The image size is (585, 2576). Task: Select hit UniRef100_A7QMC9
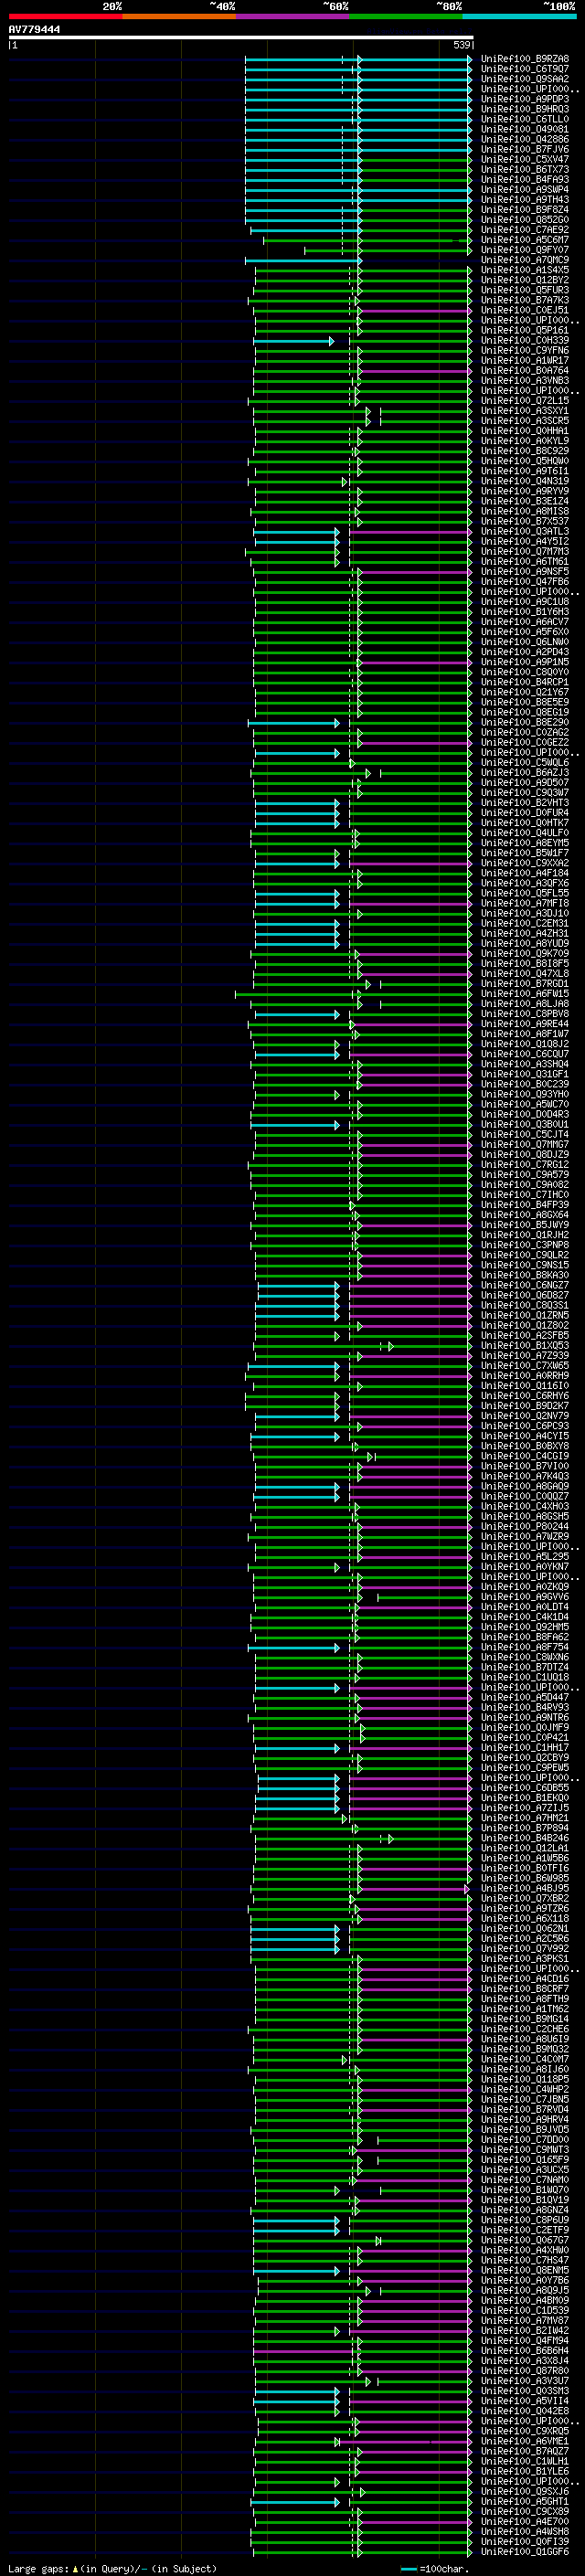525,260
